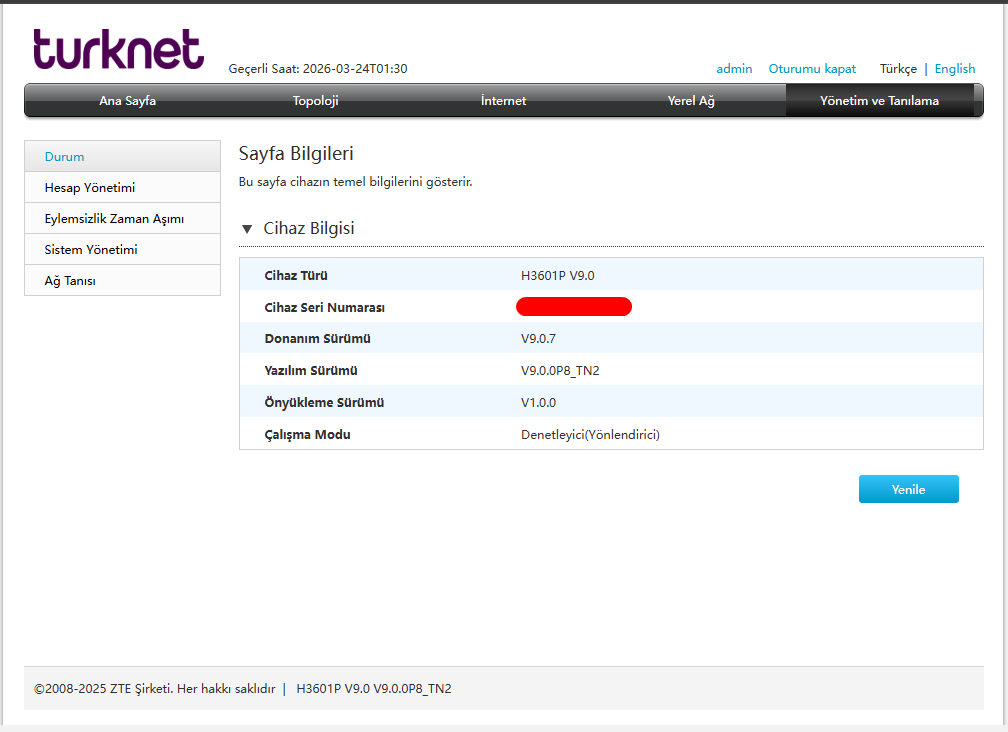Image resolution: width=1008 pixels, height=732 pixels.
Task: Click Oturumu kapat to log out
Action: [x=812, y=69]
